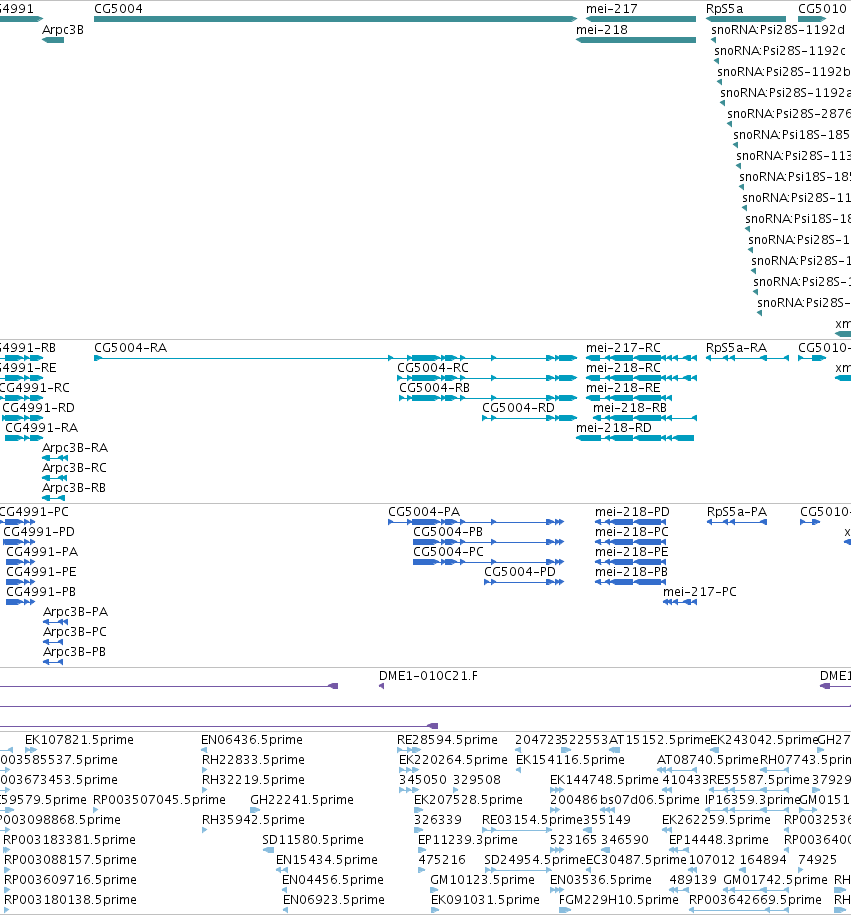
Task: Click EST EN06436.5prime
Action: 252,739
